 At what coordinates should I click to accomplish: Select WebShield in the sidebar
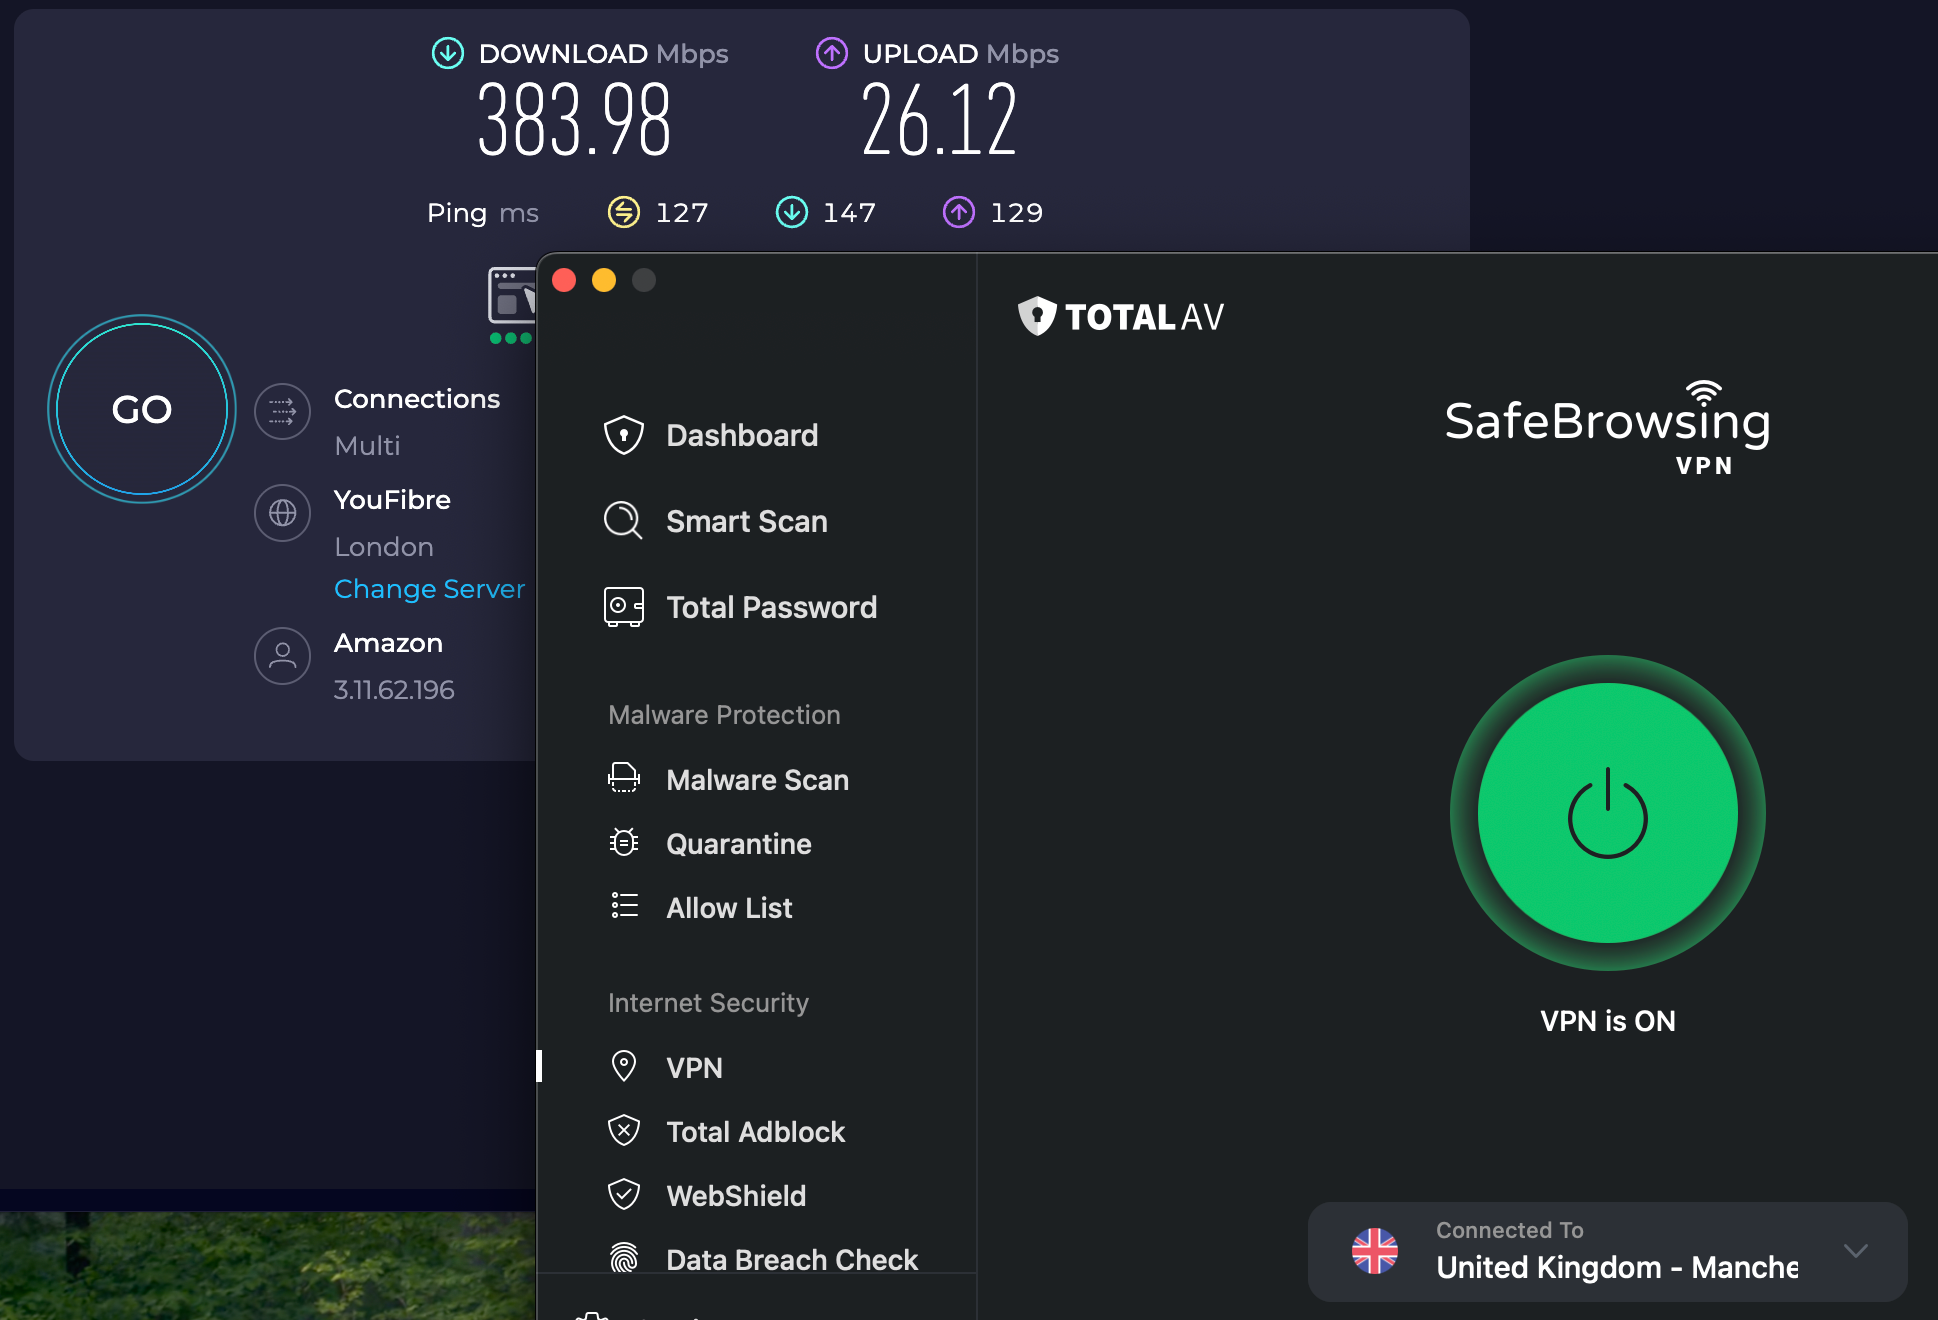736,1195
